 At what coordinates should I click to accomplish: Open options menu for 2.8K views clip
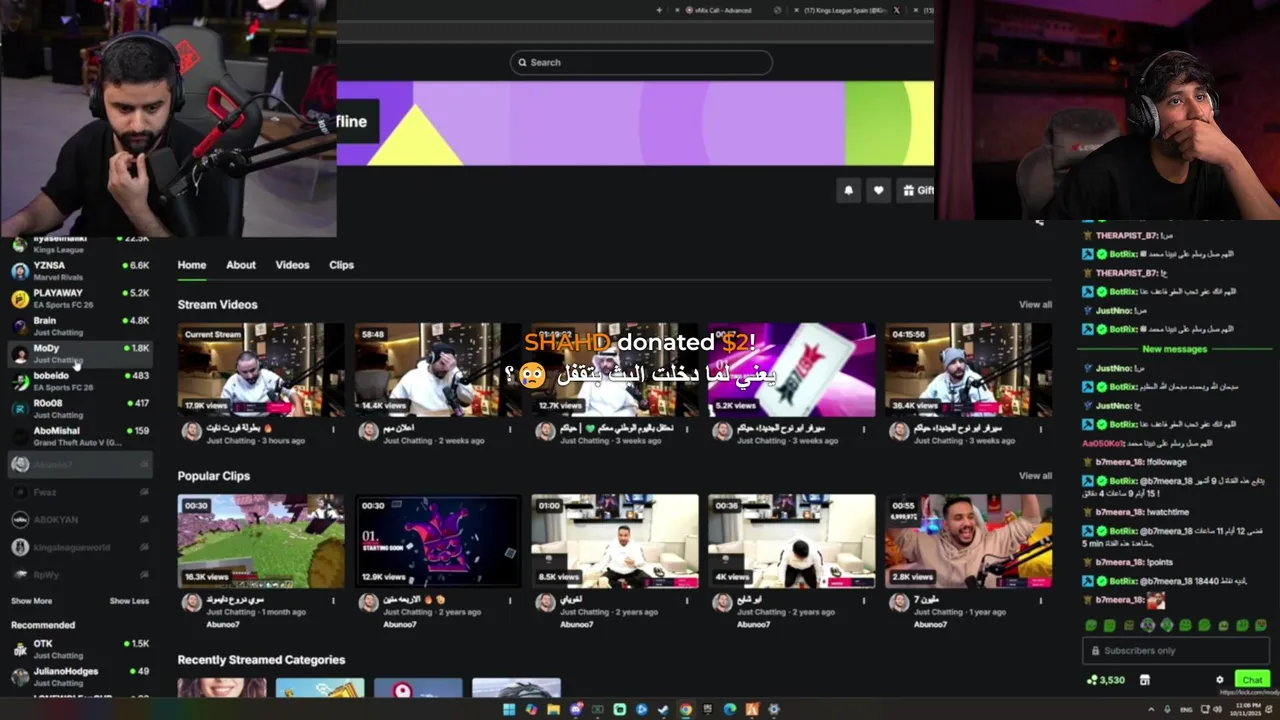tap(1041, 601)
